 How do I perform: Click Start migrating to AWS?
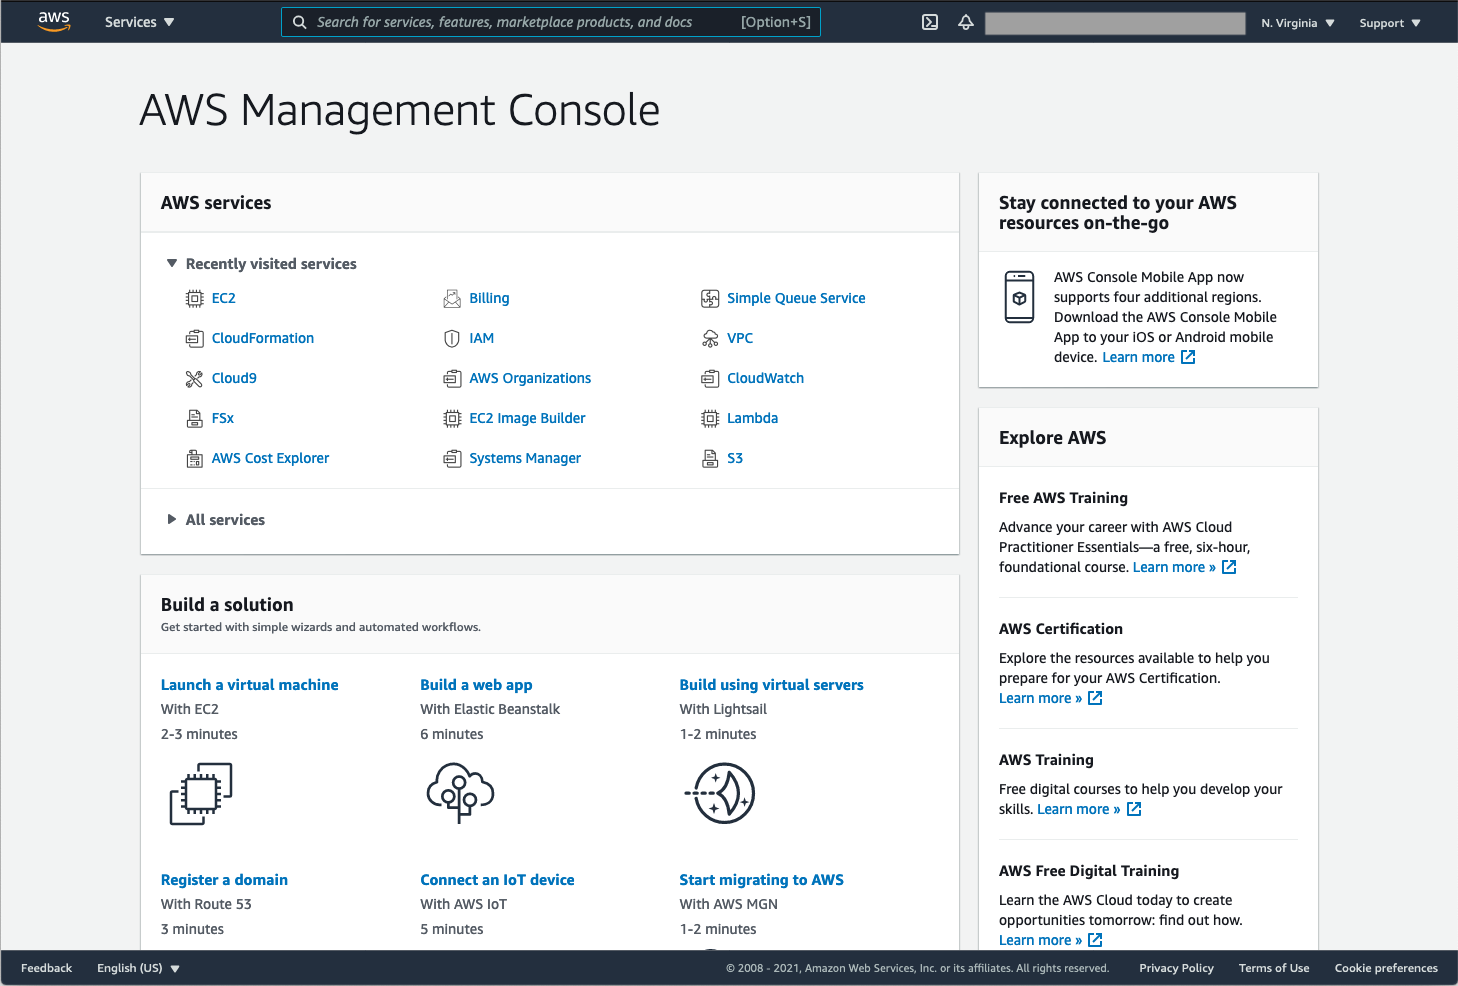(x=761, y=880)
